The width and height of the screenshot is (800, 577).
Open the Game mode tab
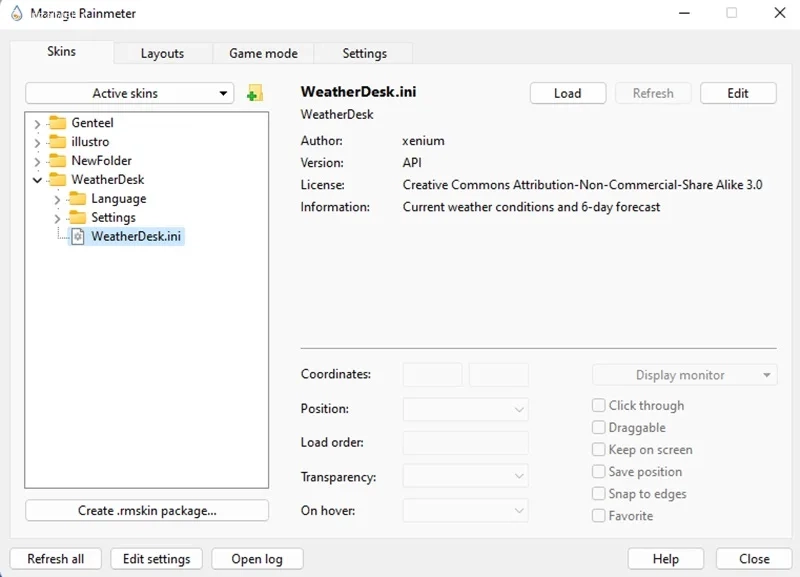pos(263,53)
